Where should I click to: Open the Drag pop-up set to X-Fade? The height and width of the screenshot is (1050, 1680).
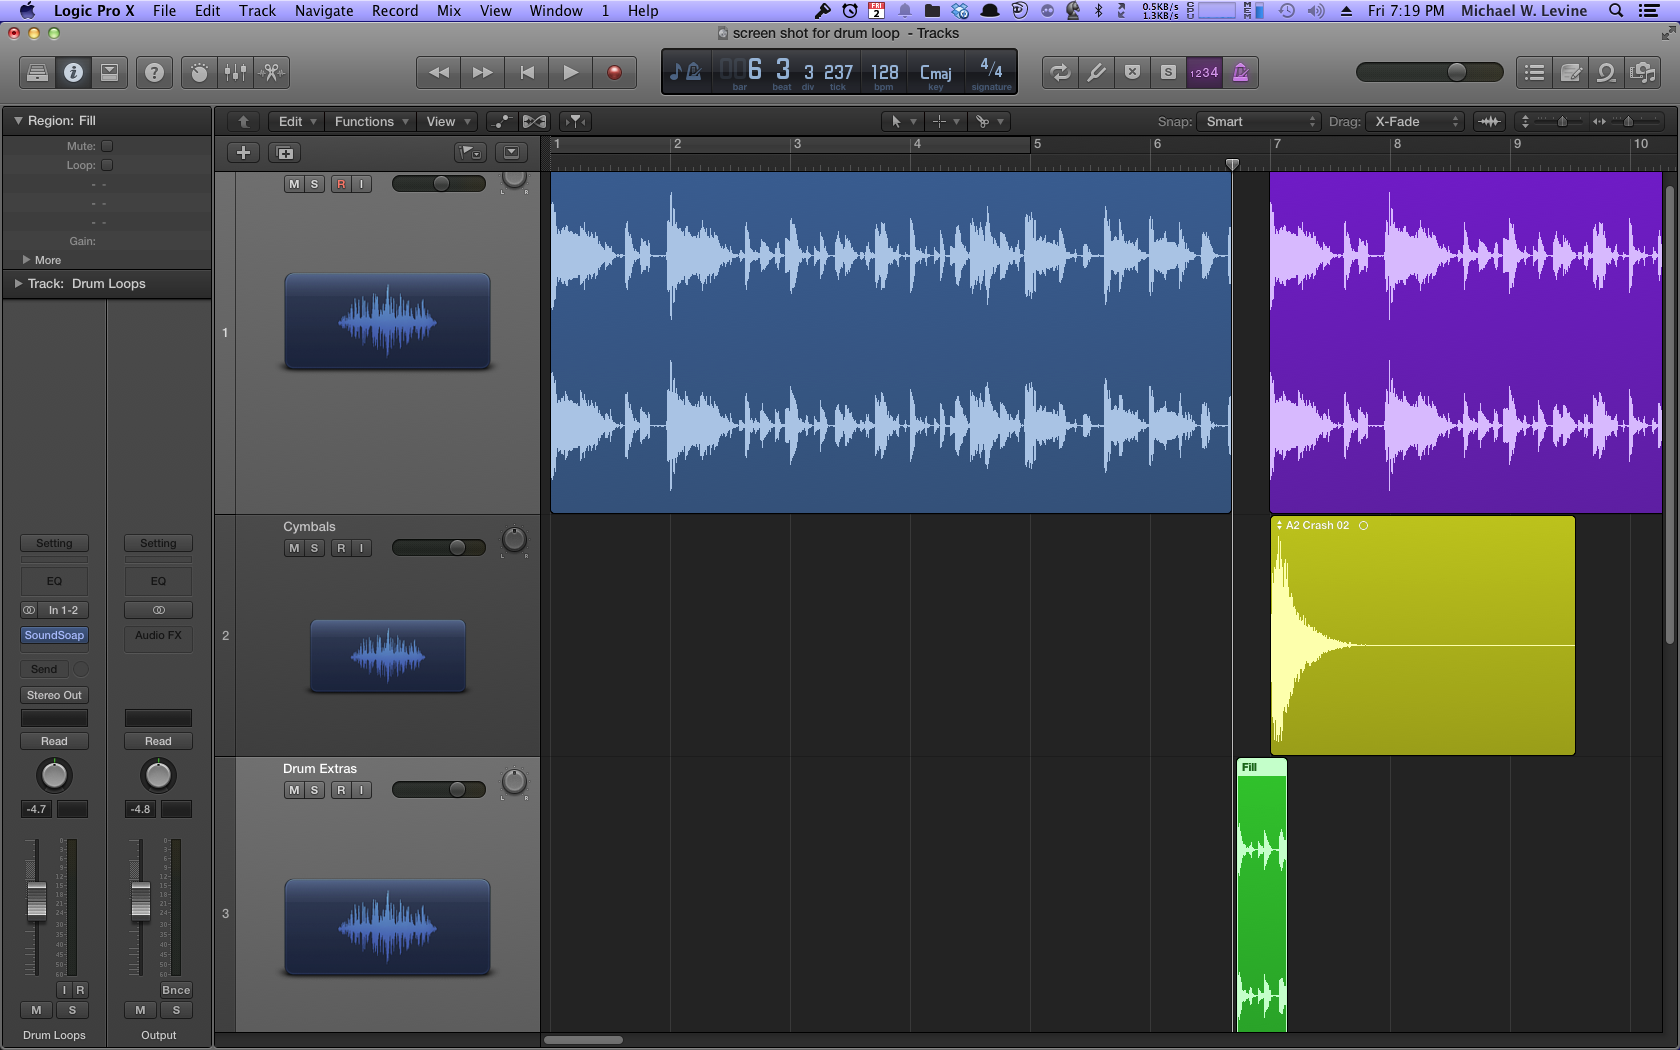click(x=1415, y=122)
